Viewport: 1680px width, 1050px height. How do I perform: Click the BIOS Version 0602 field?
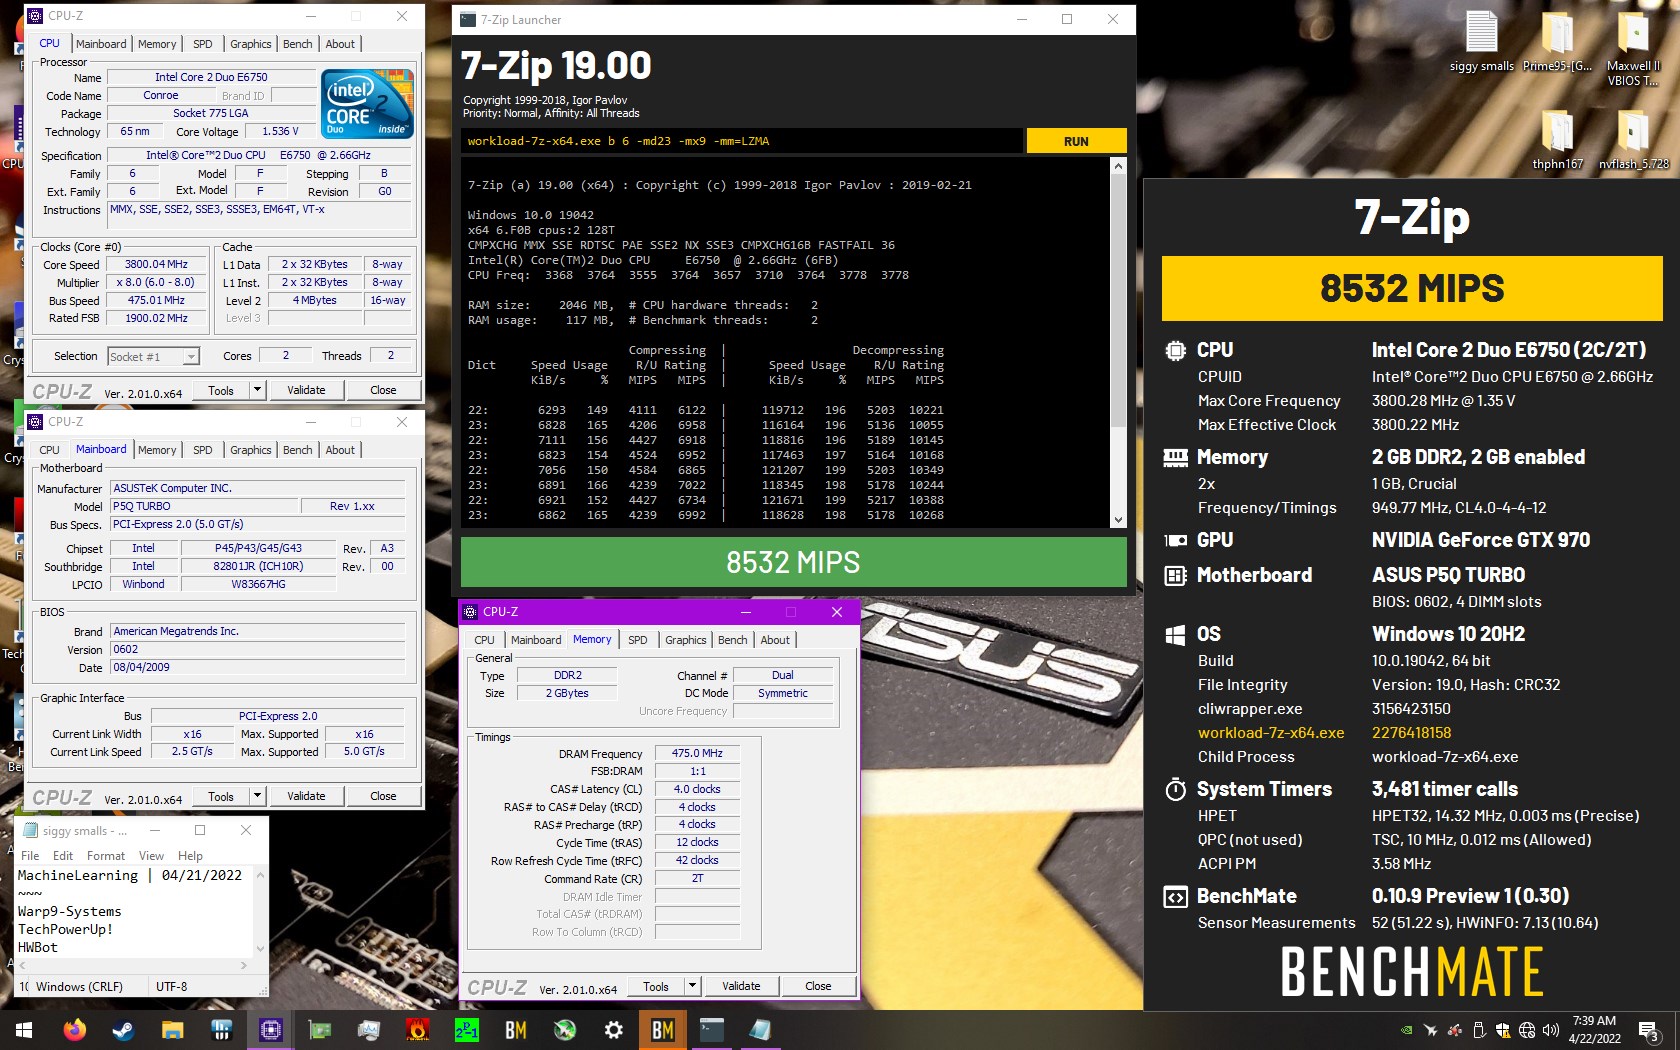(x=258, y=649)
